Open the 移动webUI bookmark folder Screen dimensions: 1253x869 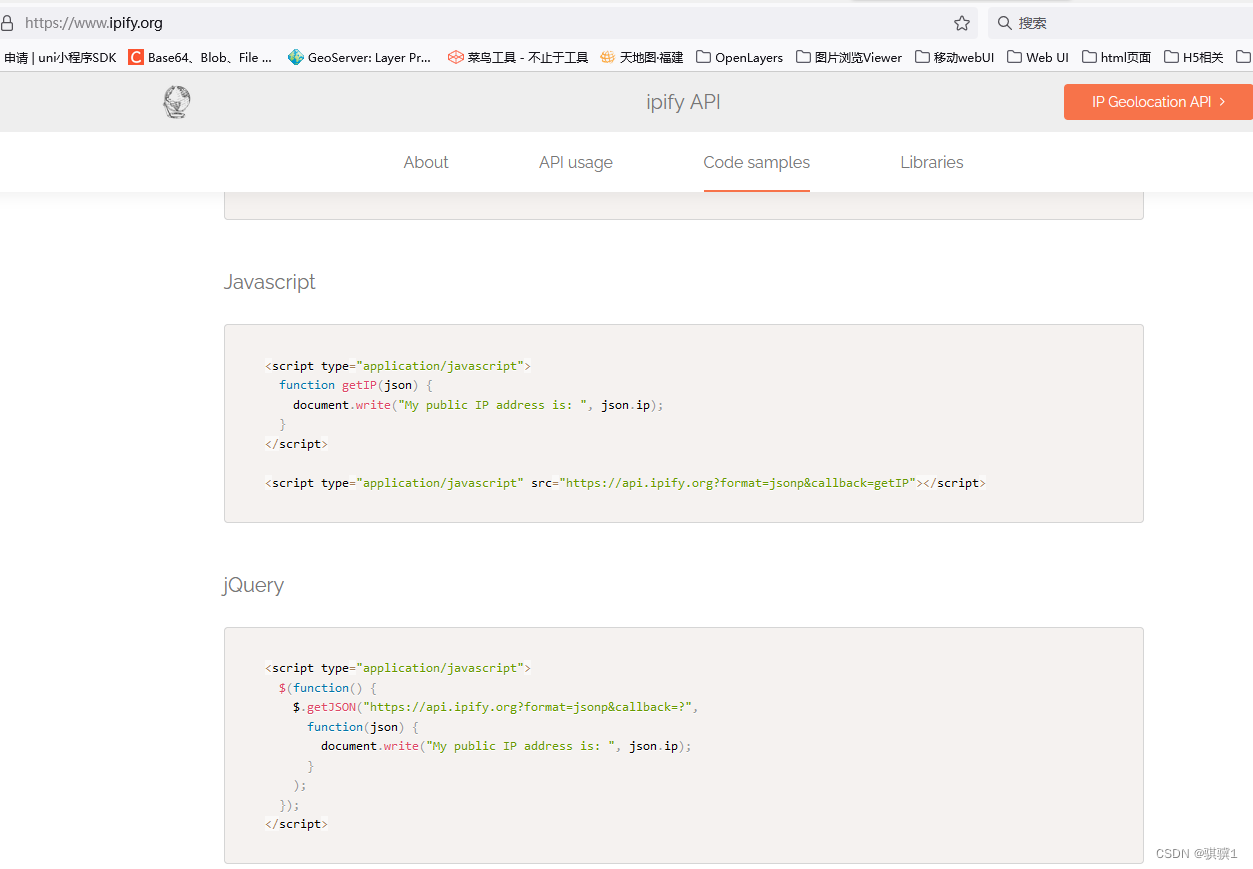point(955,58)
